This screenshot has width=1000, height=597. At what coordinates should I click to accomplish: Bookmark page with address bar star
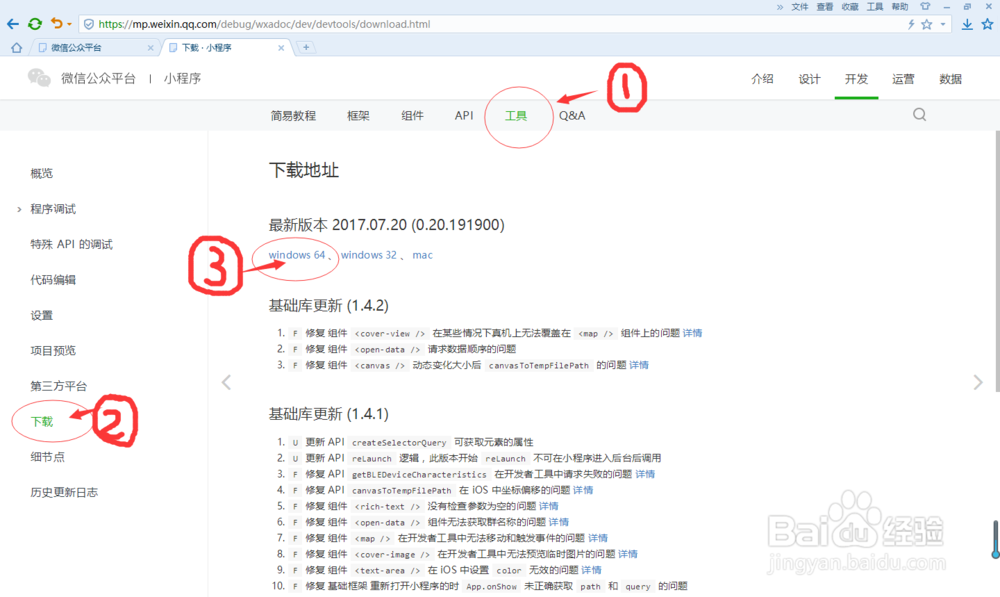(927, 24)
